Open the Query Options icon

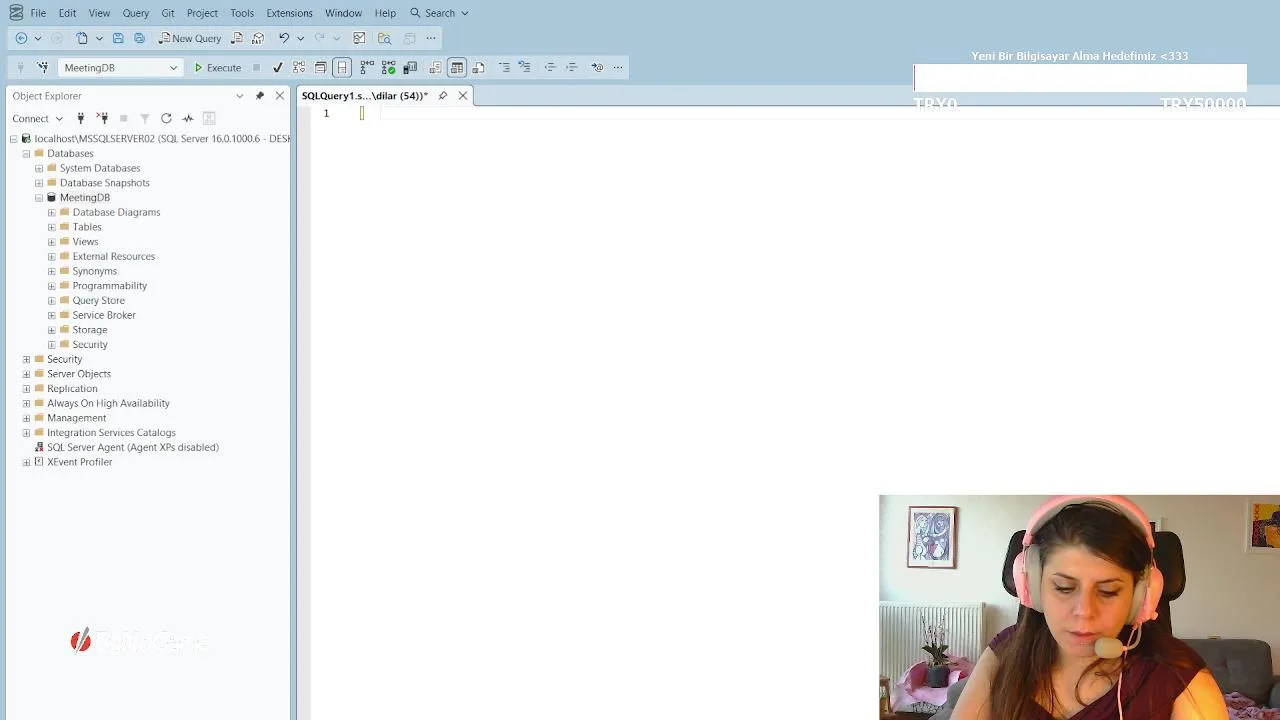coord(320,67)
